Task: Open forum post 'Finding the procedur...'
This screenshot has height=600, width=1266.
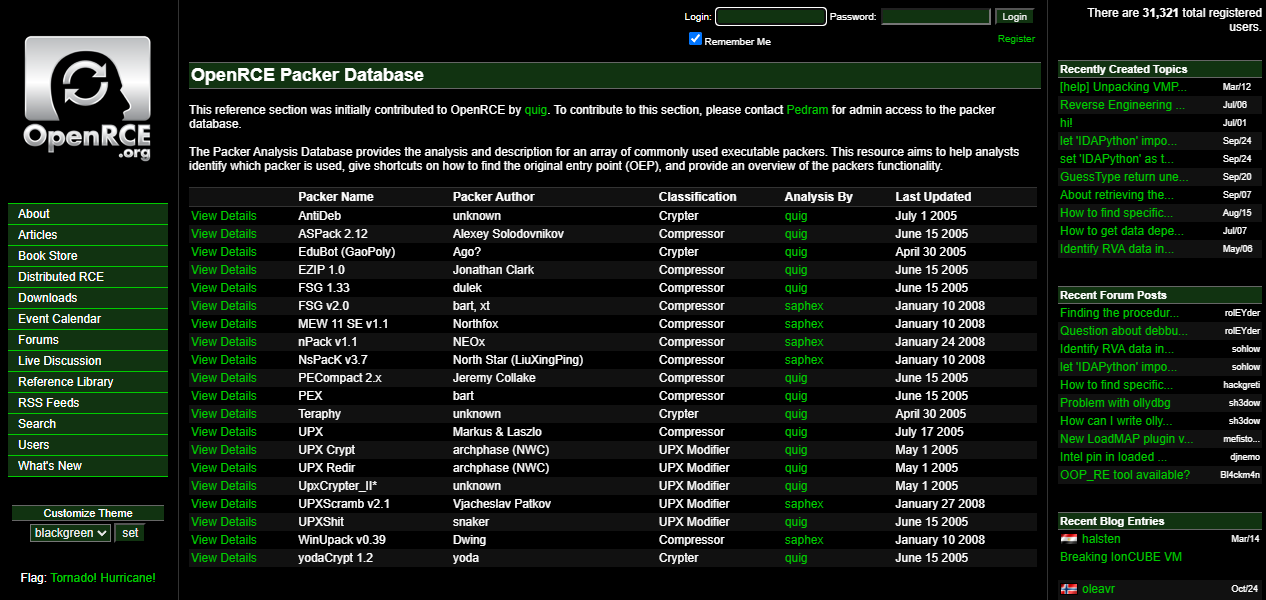Action: [1120, 313]
